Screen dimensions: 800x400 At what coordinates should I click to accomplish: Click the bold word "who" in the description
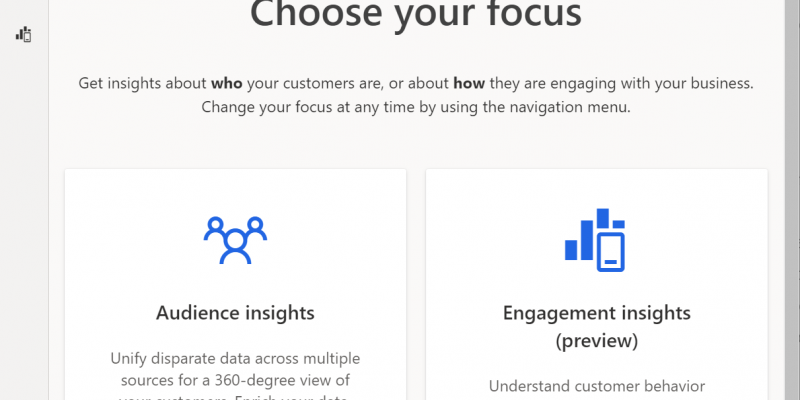(x=227, y=83)
